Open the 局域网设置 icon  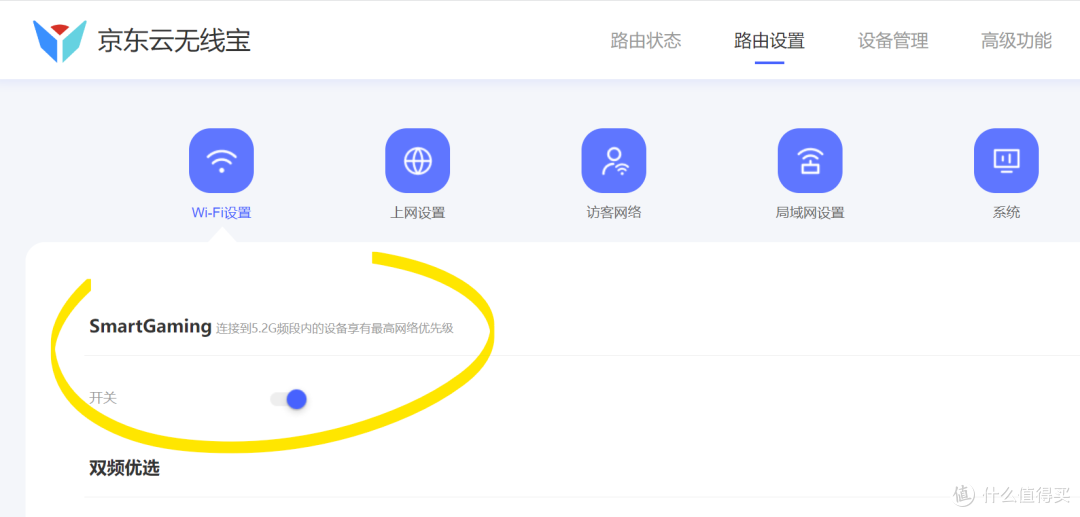[810, 160]
